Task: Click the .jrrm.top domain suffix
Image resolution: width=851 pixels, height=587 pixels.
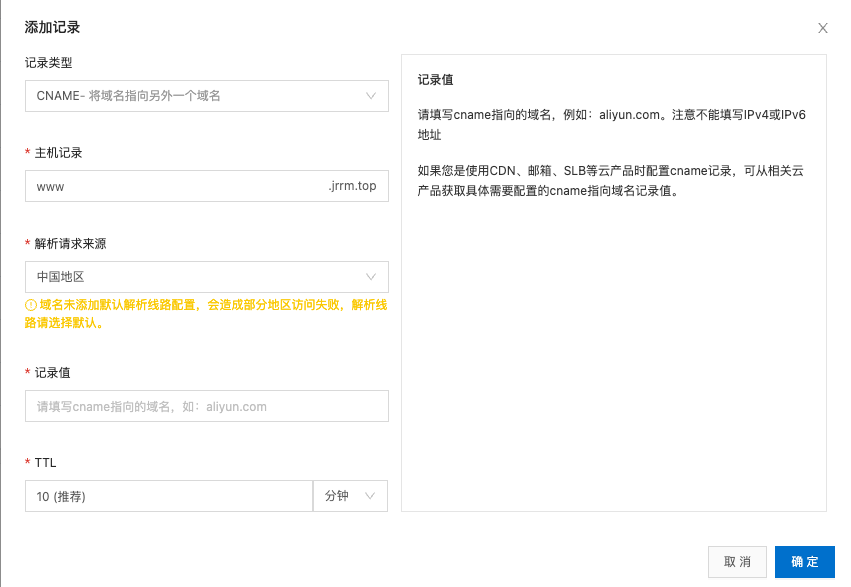Action: pyautogui.click(x=352, y=186)
